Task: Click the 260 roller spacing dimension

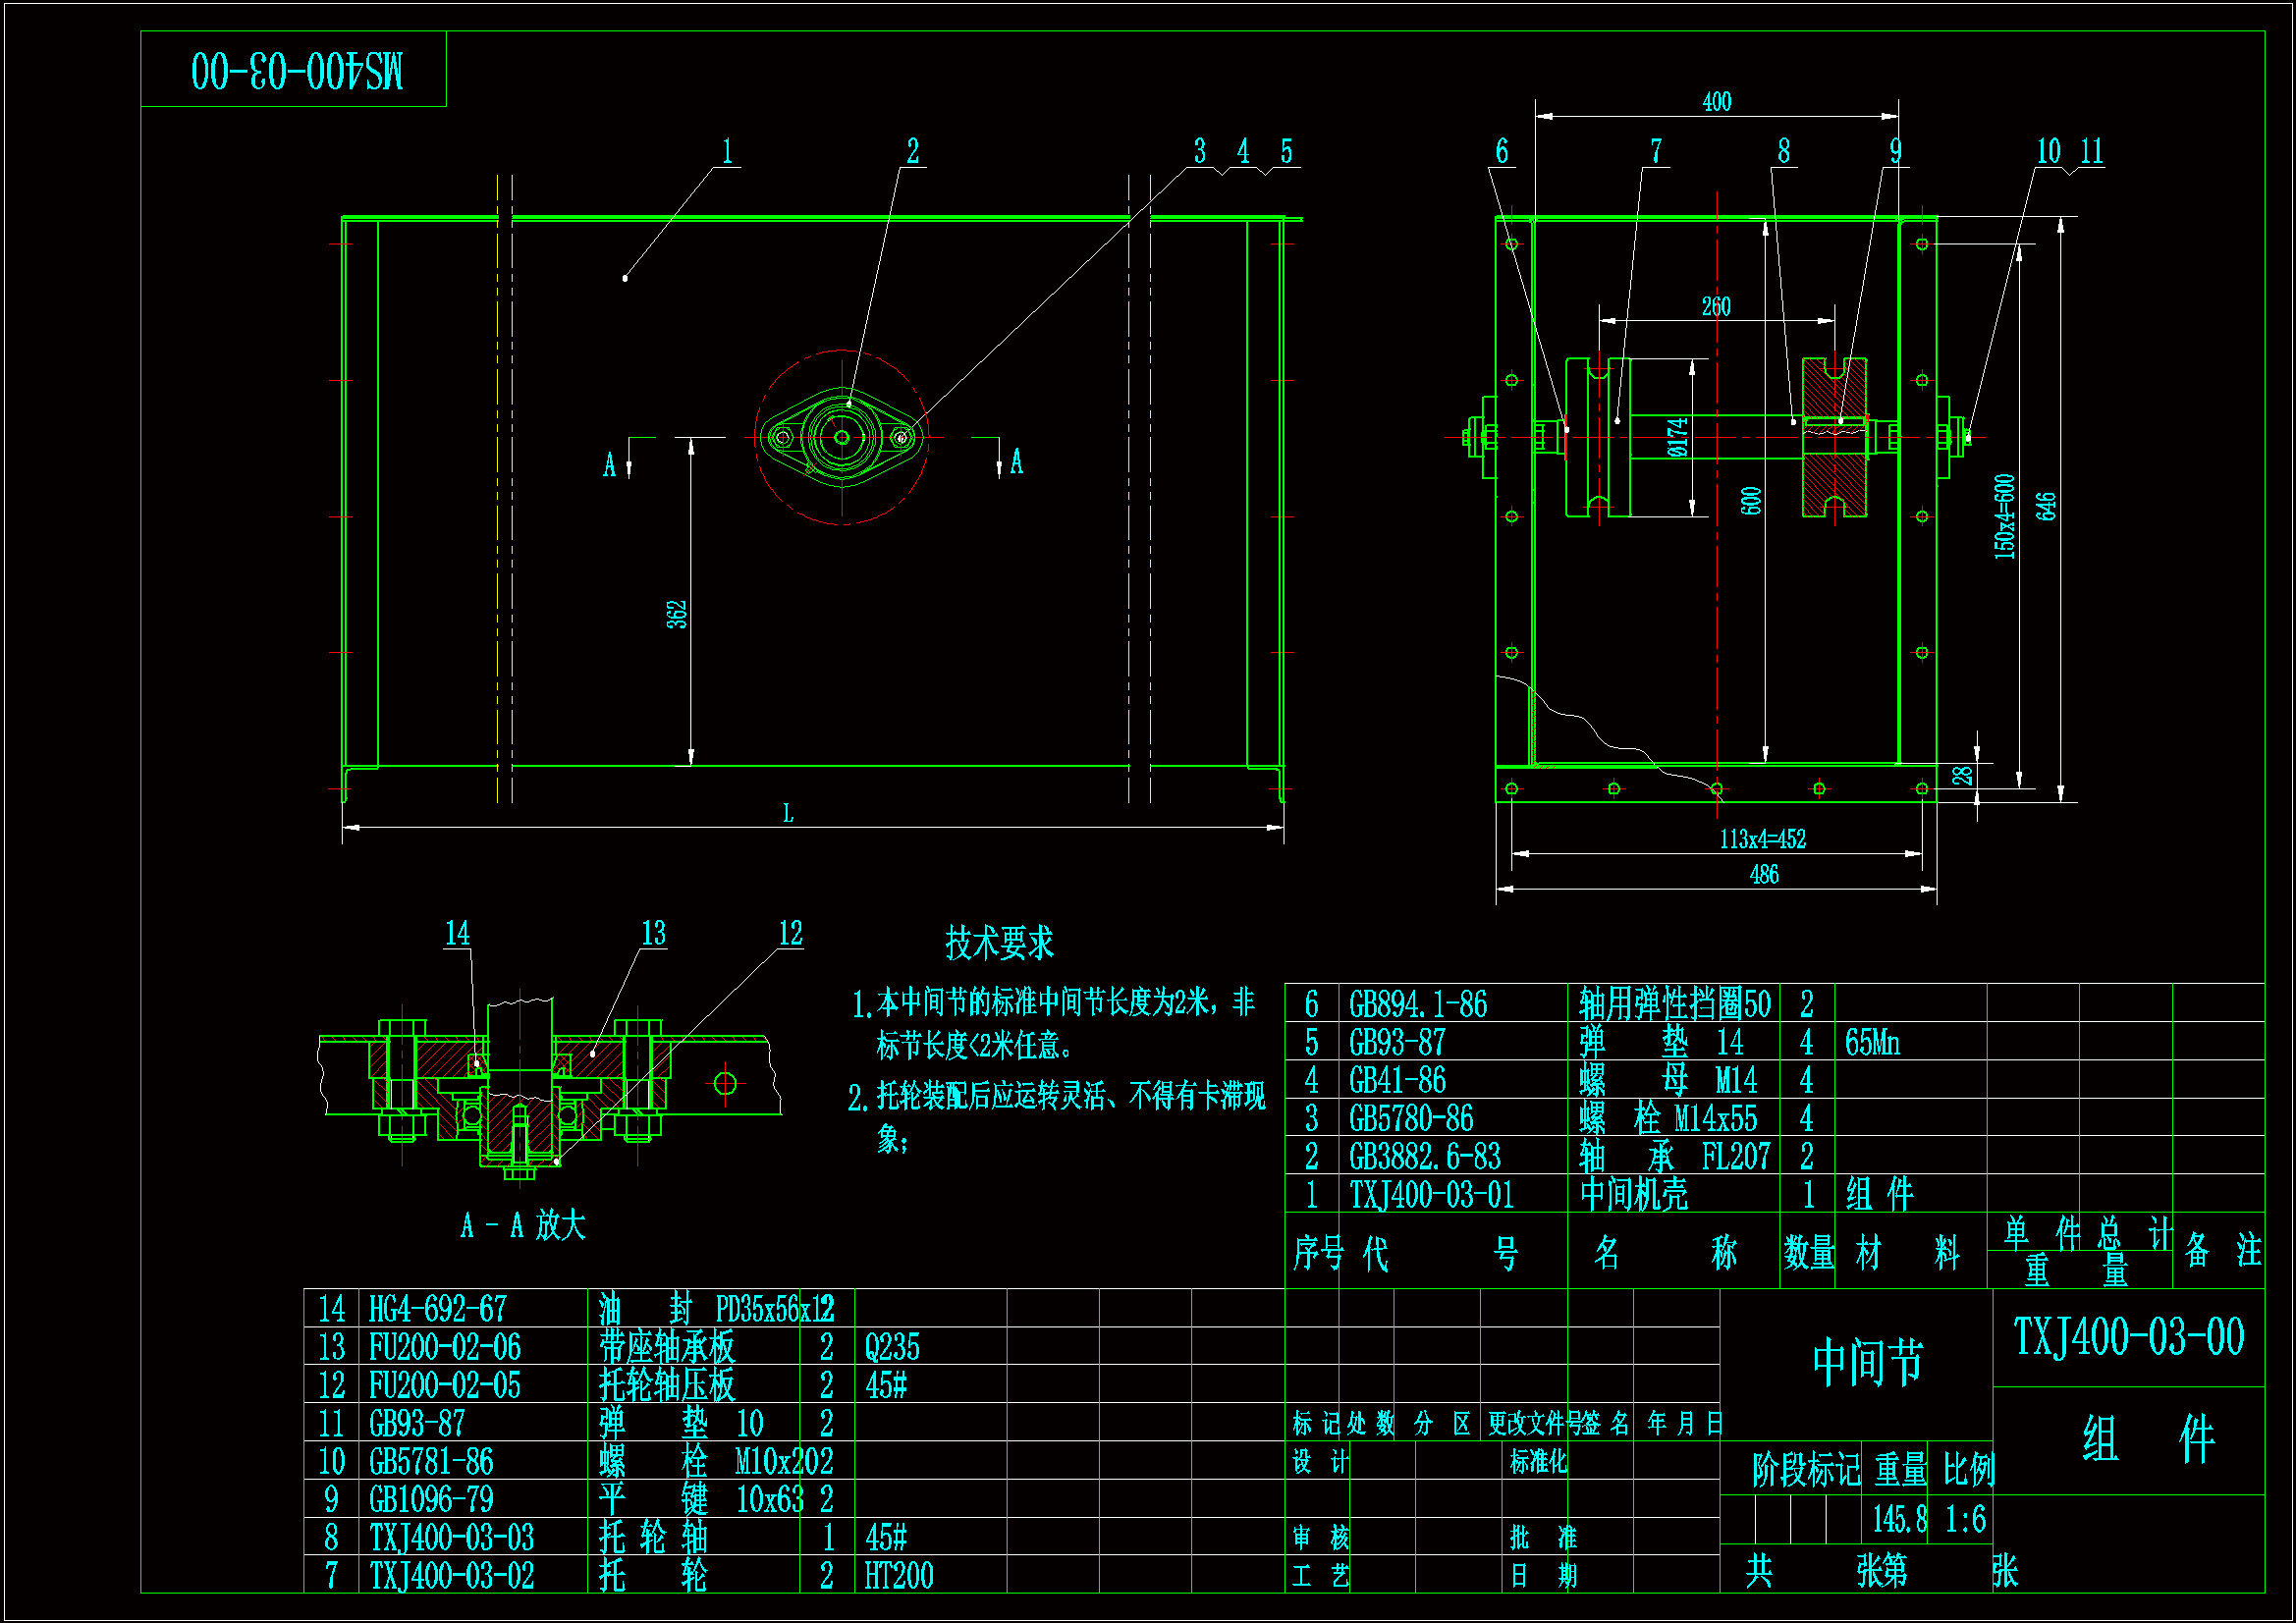Action: tap(1716, 306)
